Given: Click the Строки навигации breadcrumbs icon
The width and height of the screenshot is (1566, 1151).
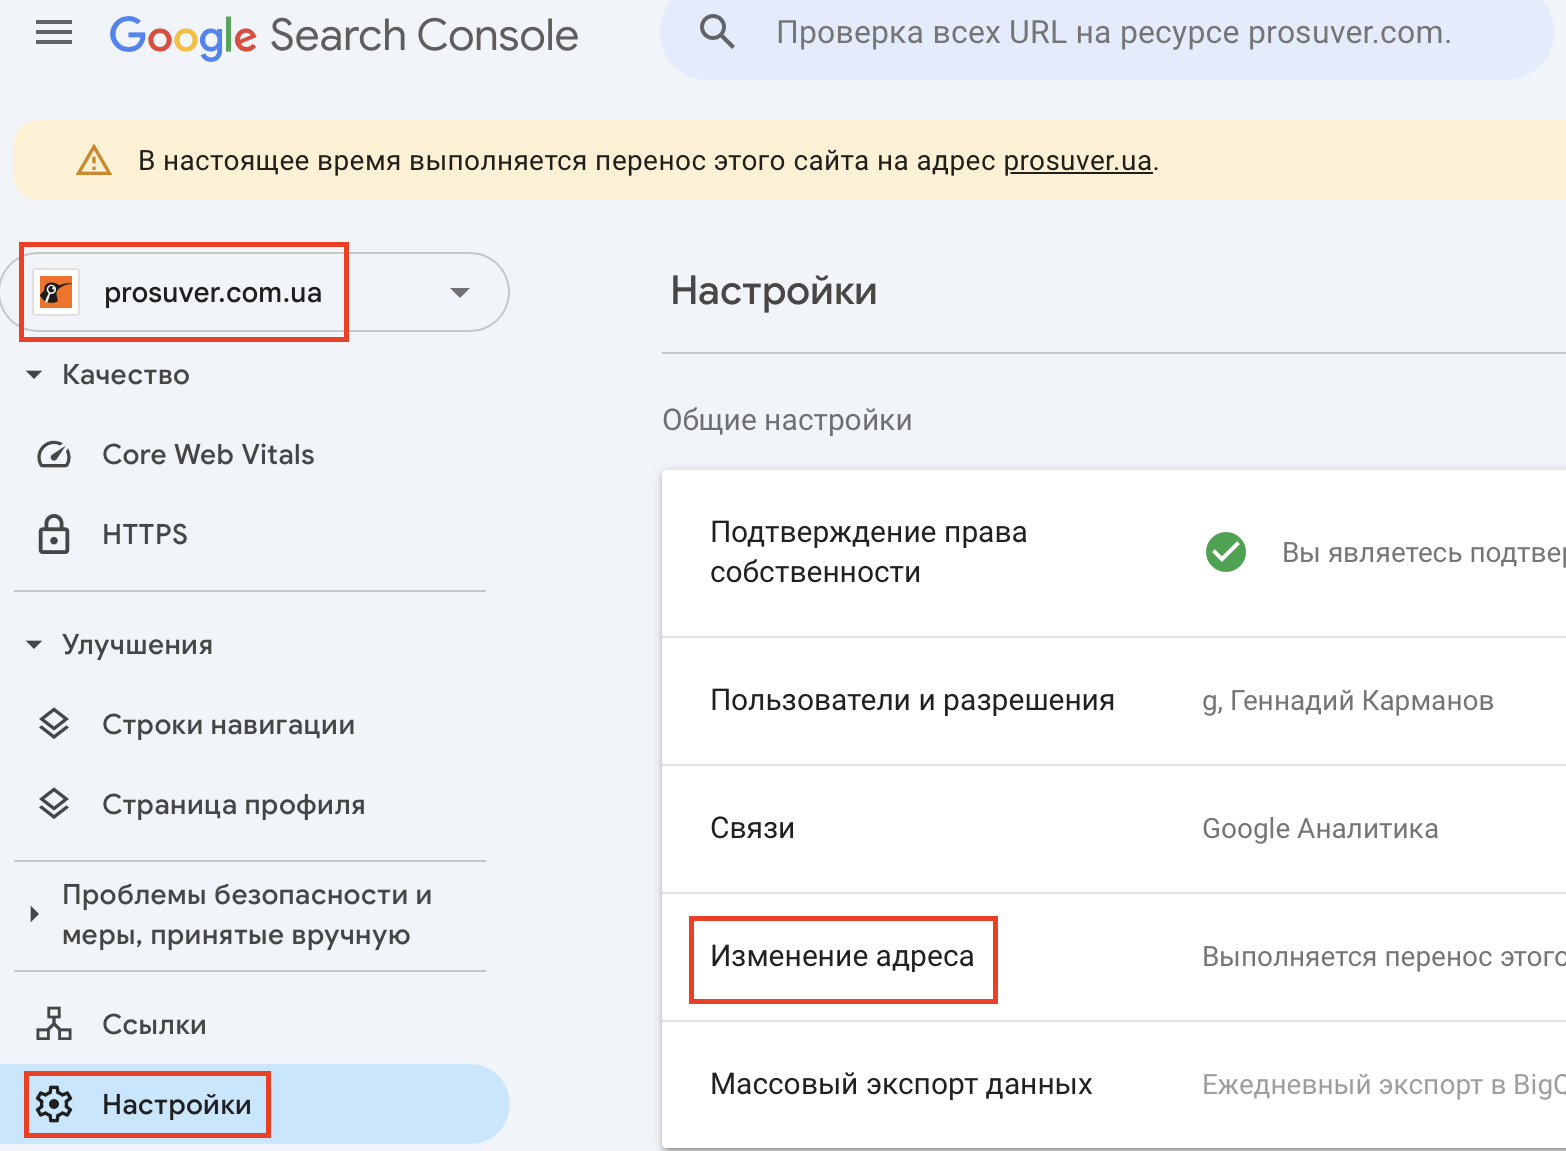Looking at the screenshot, I should (x=54, y=724).
